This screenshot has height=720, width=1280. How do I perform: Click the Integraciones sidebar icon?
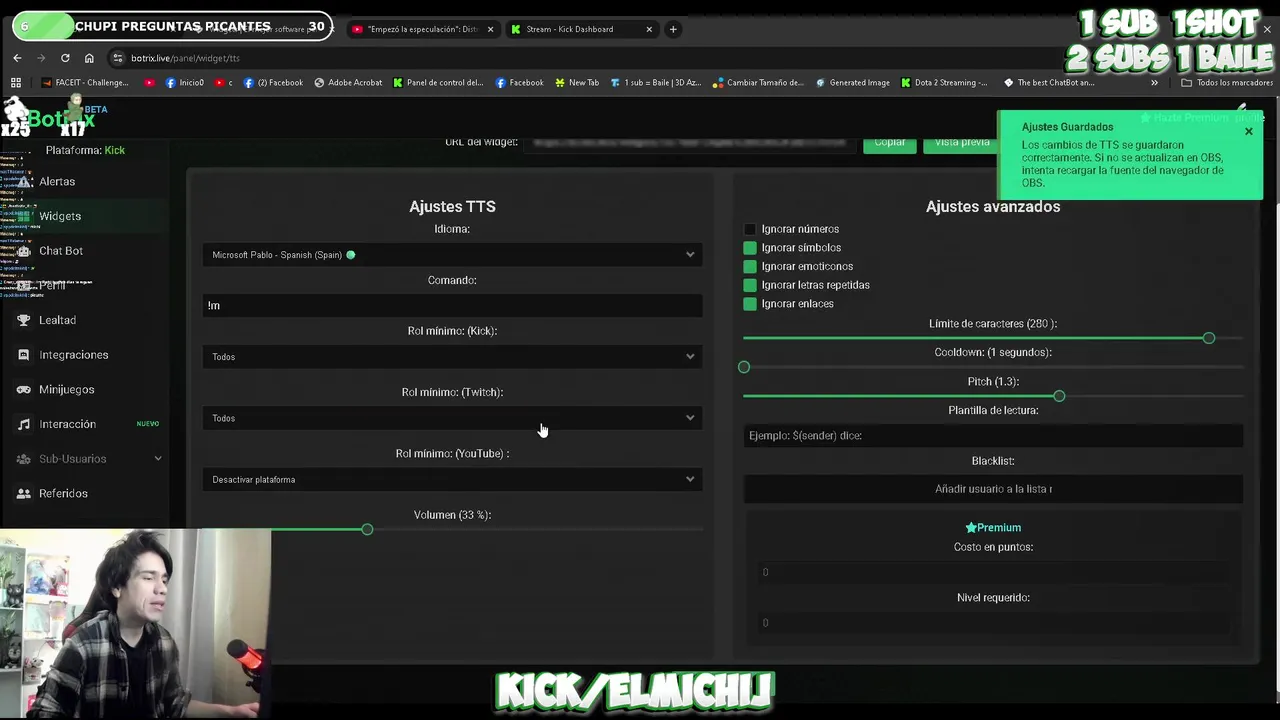[x=24, y=355]
